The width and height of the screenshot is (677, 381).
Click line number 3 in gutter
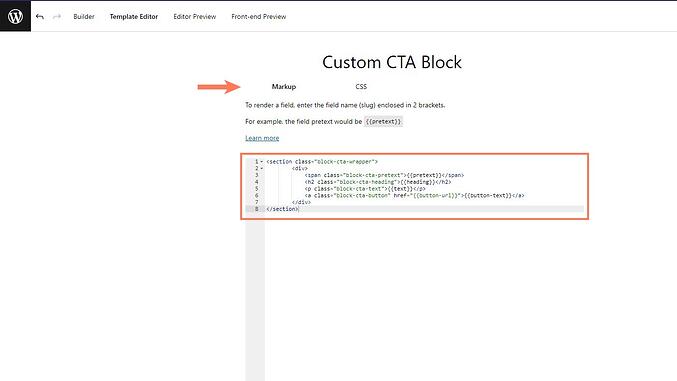[x=256, y=175]
